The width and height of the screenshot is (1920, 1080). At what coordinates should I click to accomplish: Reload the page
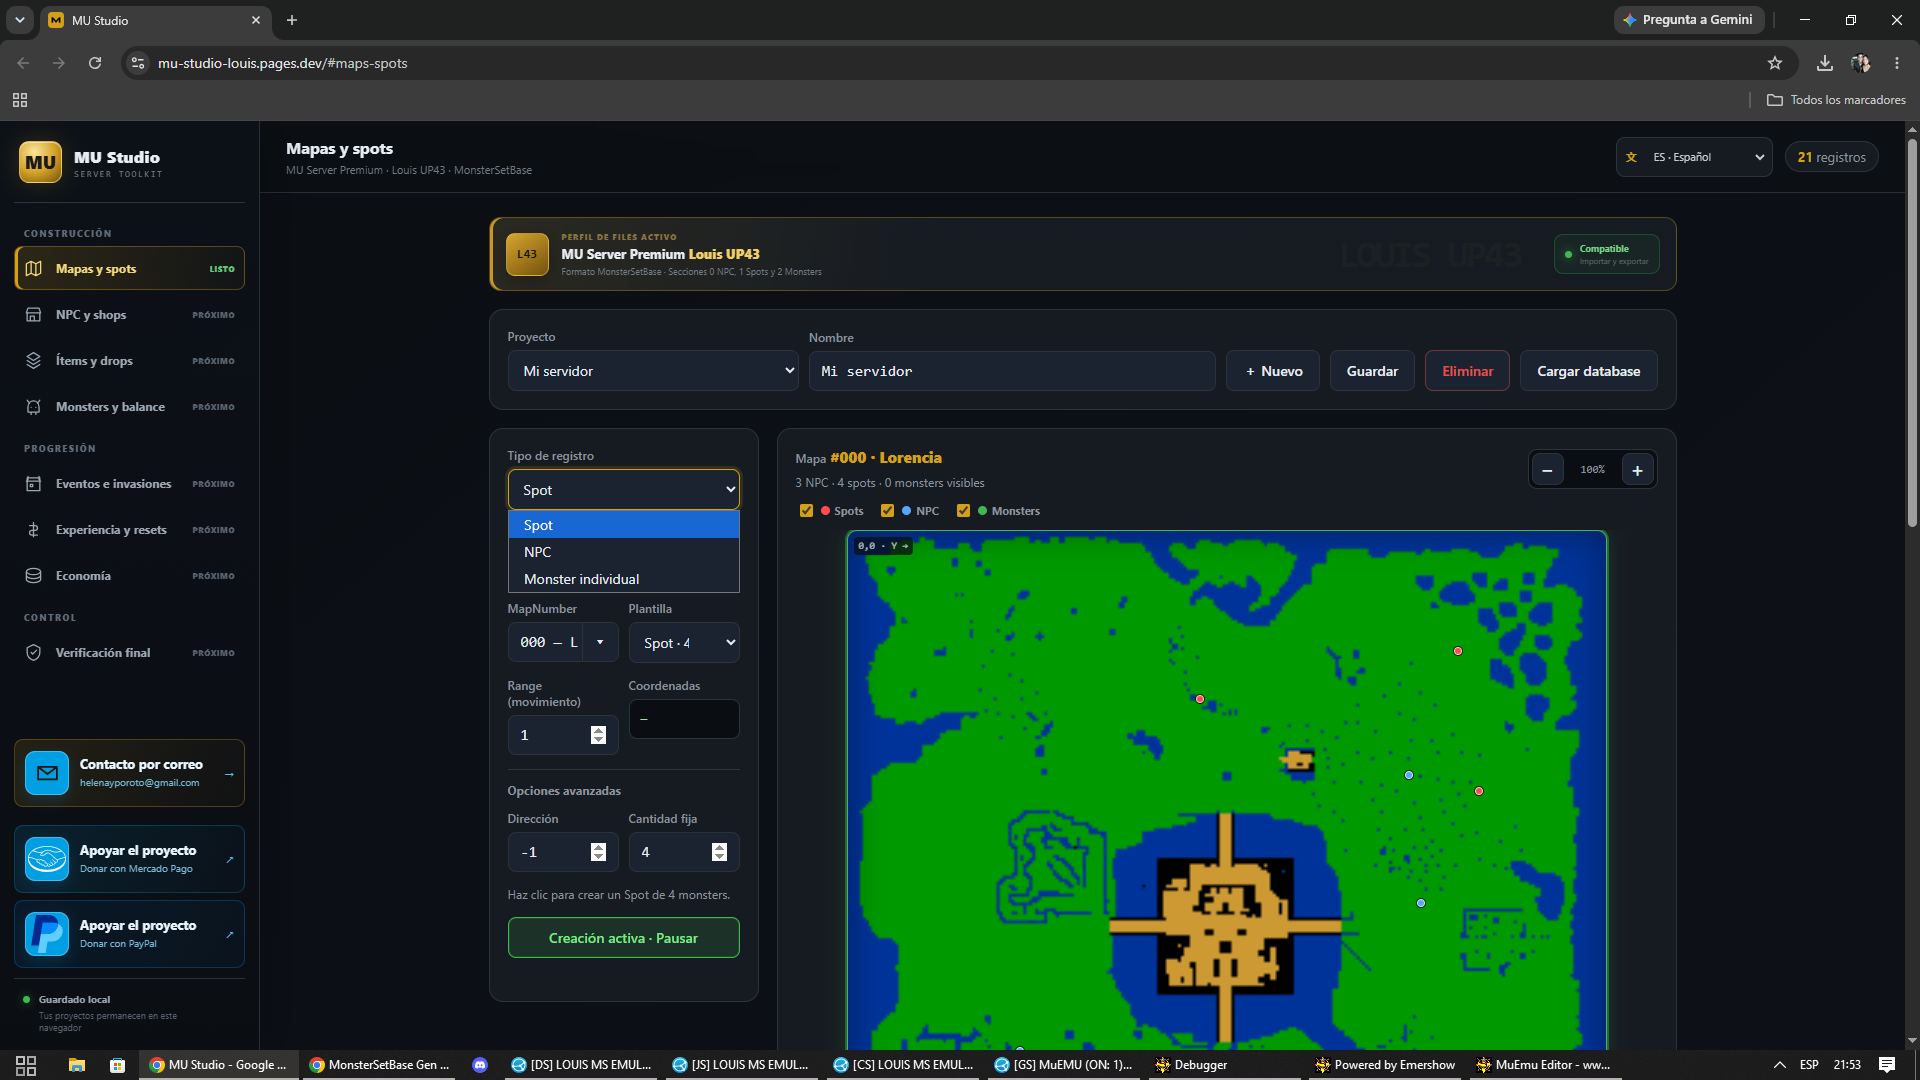coord(95,63)
